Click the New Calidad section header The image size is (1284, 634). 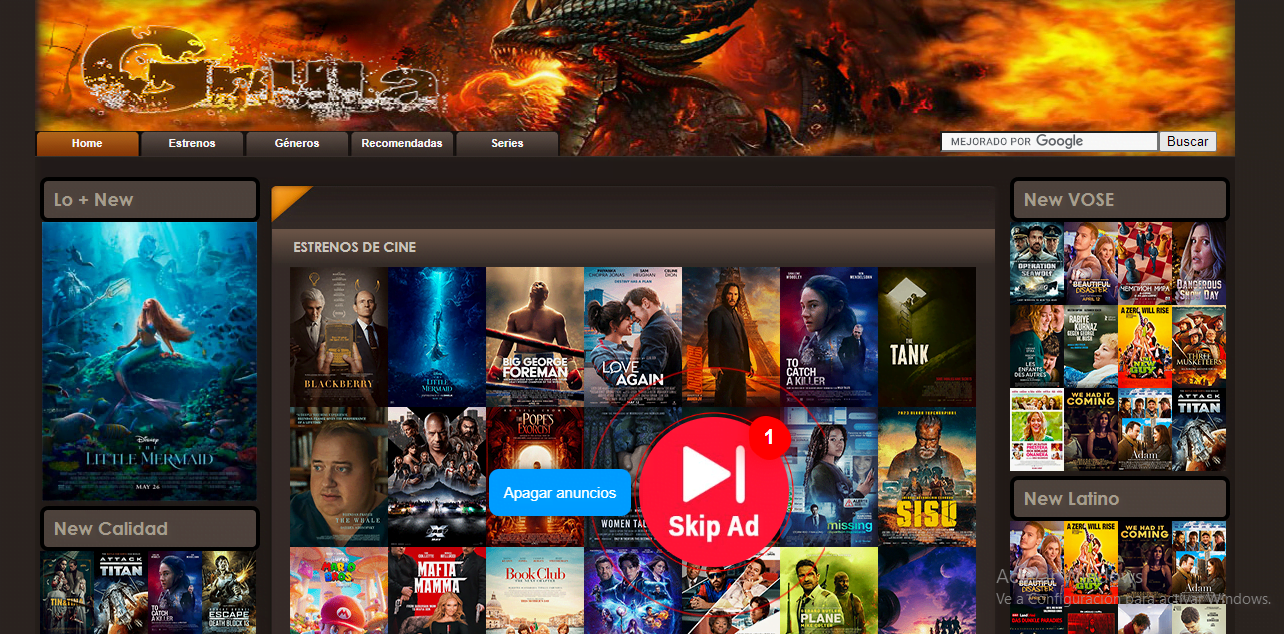coord(149,529)
